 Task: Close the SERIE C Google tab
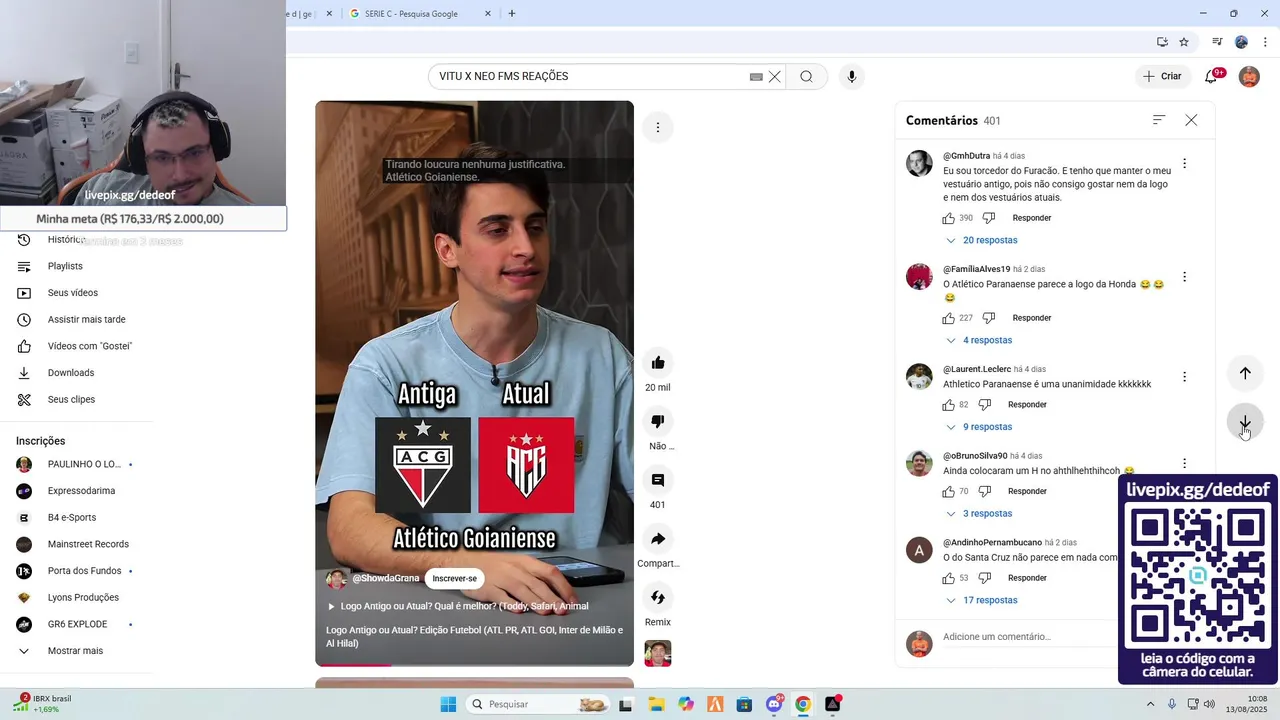pyautogui.click(x=488, y=14)
